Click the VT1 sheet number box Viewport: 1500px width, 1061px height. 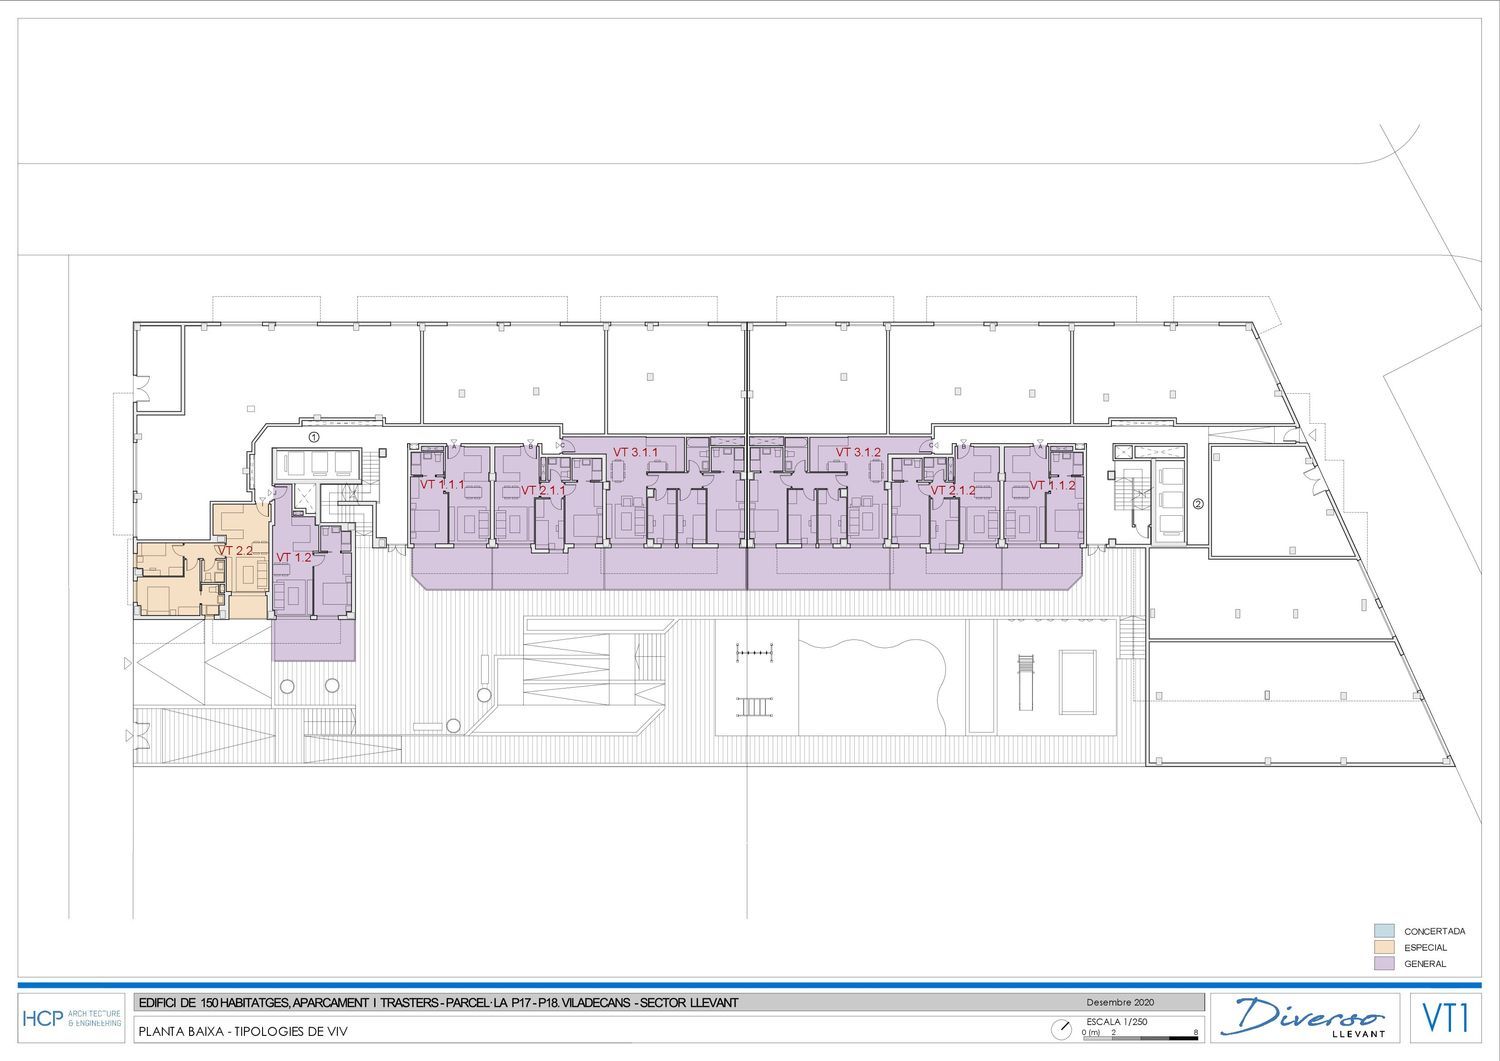pyautogui.click(x=1446, y=1018)
